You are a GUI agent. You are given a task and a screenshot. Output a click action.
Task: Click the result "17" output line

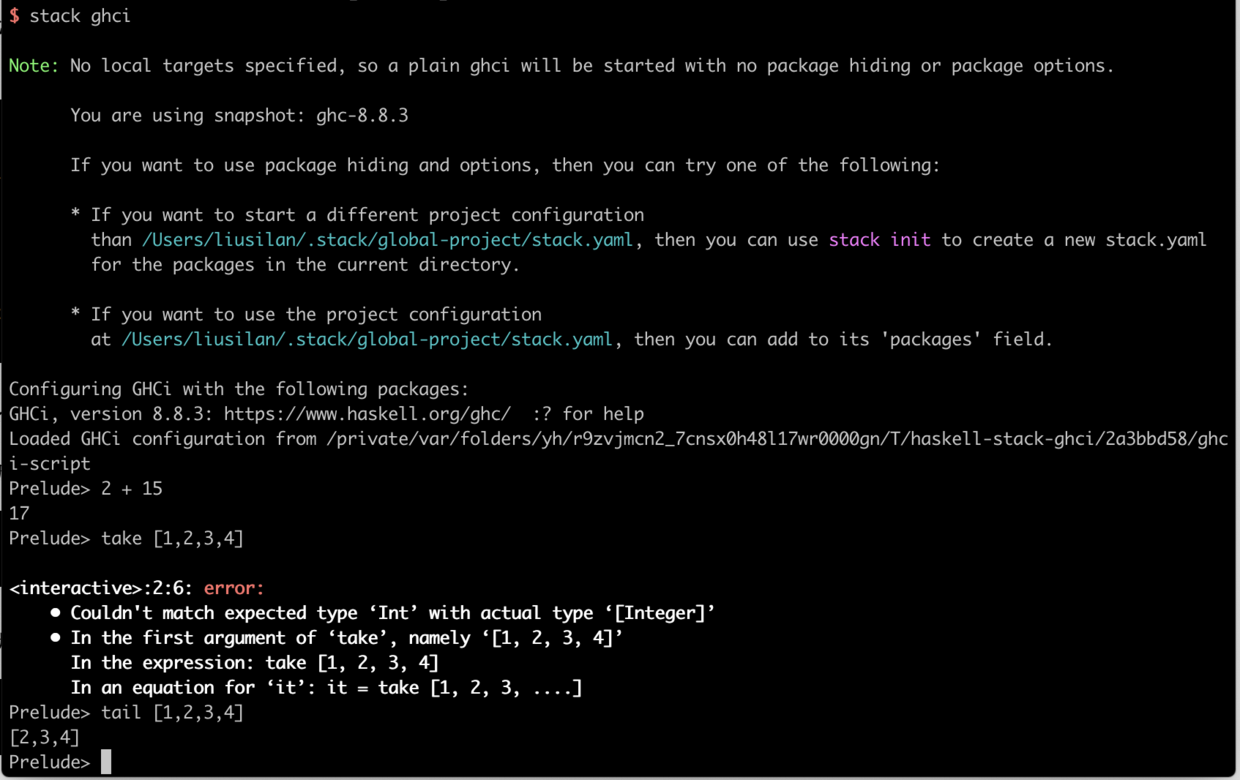click(19, 513)
